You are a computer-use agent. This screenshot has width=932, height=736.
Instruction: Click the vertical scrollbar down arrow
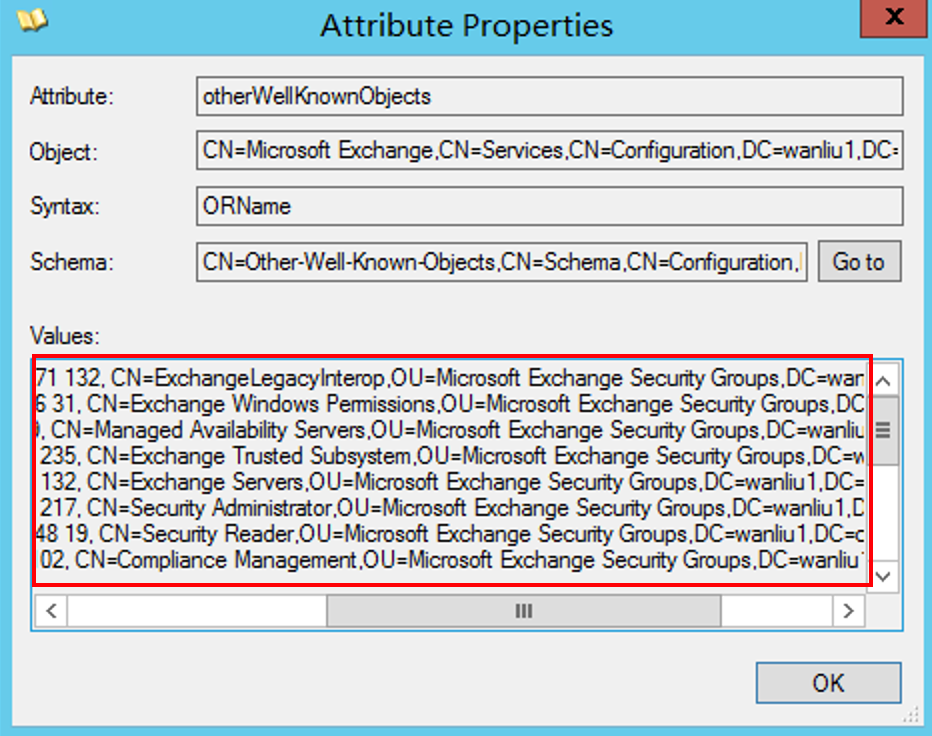click(883, 576)
